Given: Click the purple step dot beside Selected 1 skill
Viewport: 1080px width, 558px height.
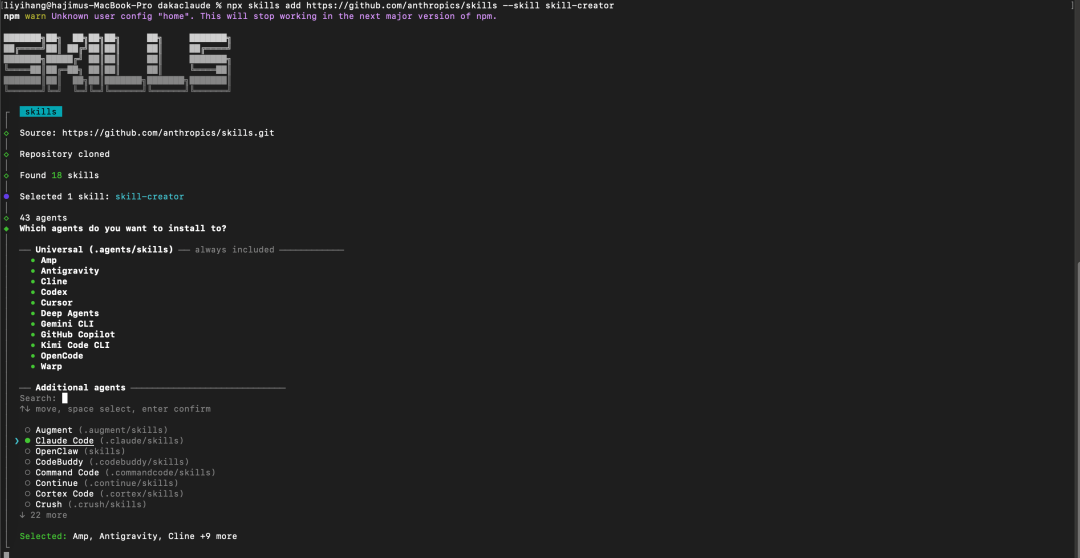Looking at the screenshot, I should tap(6, 197).
